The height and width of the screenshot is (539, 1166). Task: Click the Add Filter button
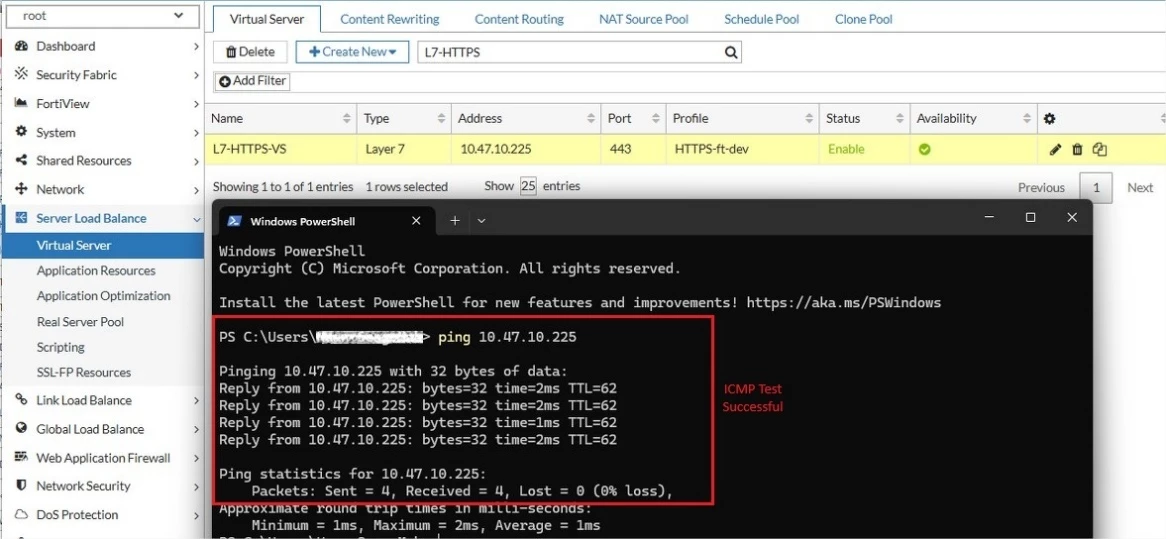(252, 81)
